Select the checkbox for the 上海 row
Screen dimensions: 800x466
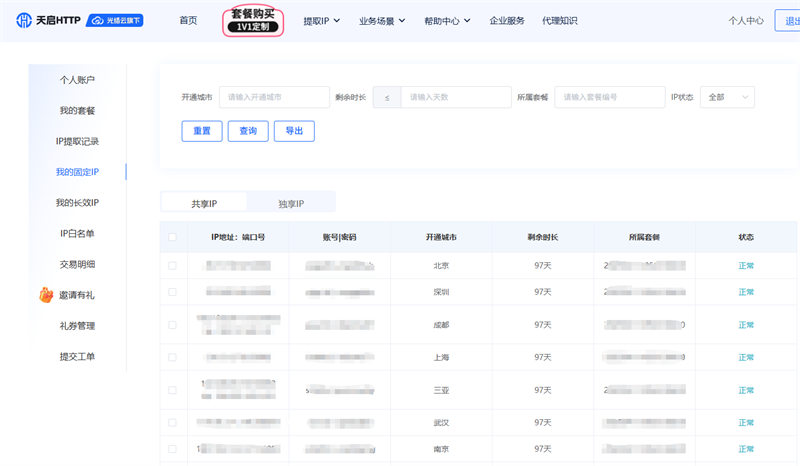pos(173,357)
